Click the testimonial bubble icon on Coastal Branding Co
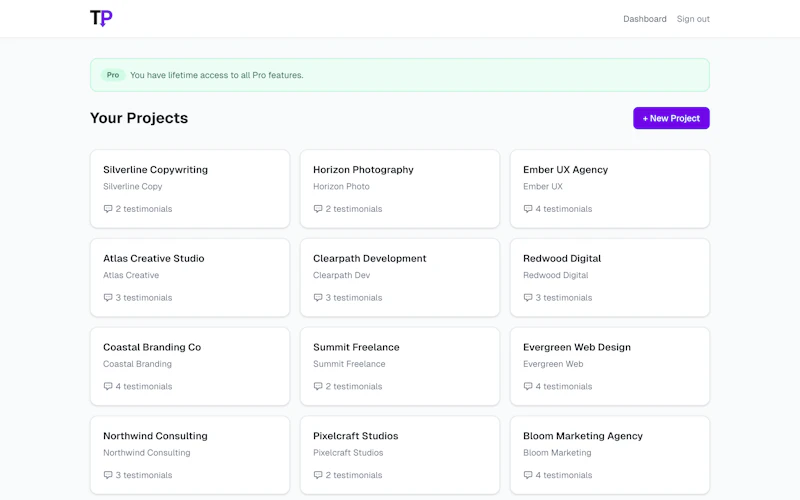 pos(108,386)
